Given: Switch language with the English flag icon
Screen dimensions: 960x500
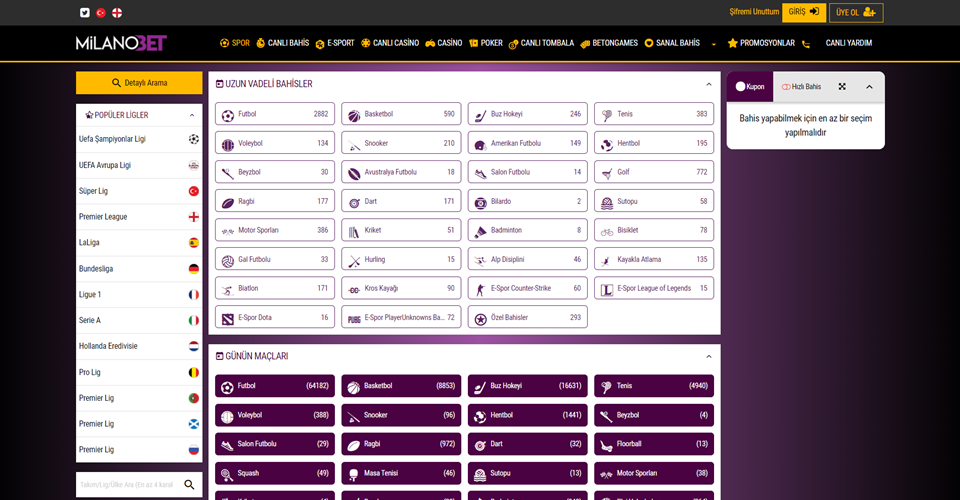Looking at the screenshot, I should tap(117, 12).
